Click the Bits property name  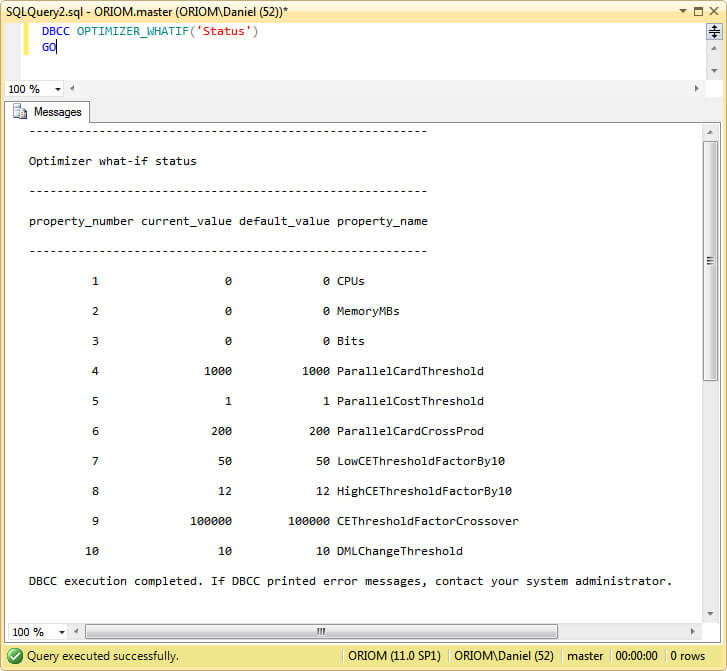pyautogui.click(x=351, y=341)
